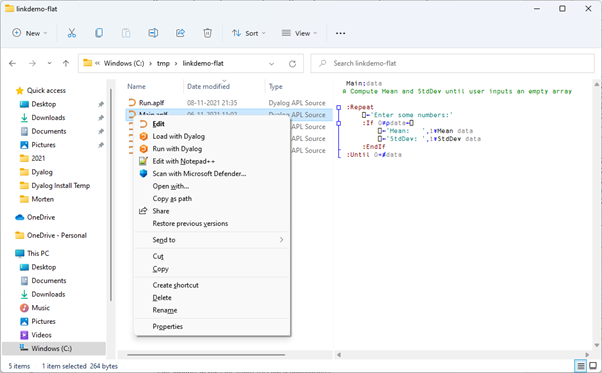Open OneDrive in the navigation pane
The width and height of the screenshot is (602, 373).
[41, 217]
